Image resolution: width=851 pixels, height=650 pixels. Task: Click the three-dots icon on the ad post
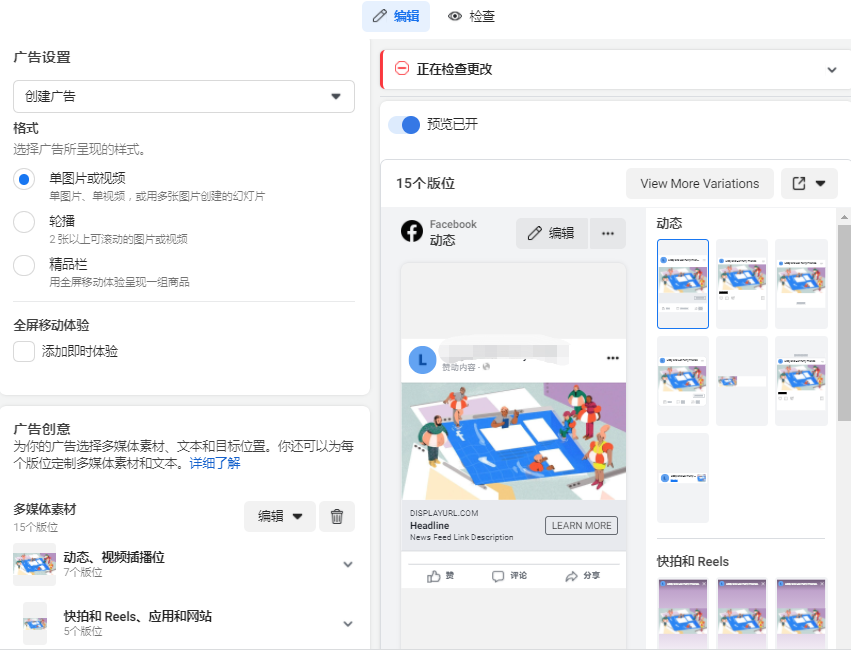click(613, 359)
